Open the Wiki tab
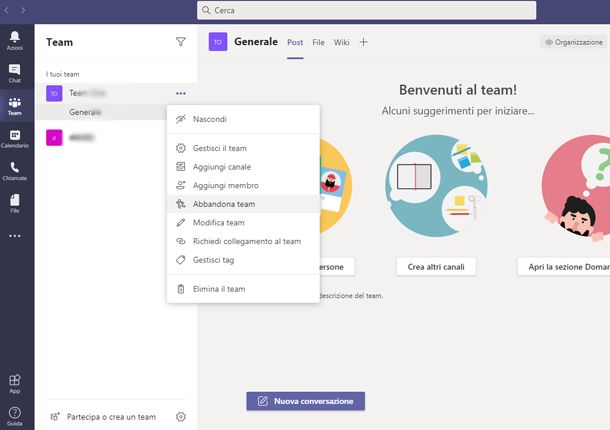Image resolution: width=610 pixels, height=430 pixels. point(341,42)
